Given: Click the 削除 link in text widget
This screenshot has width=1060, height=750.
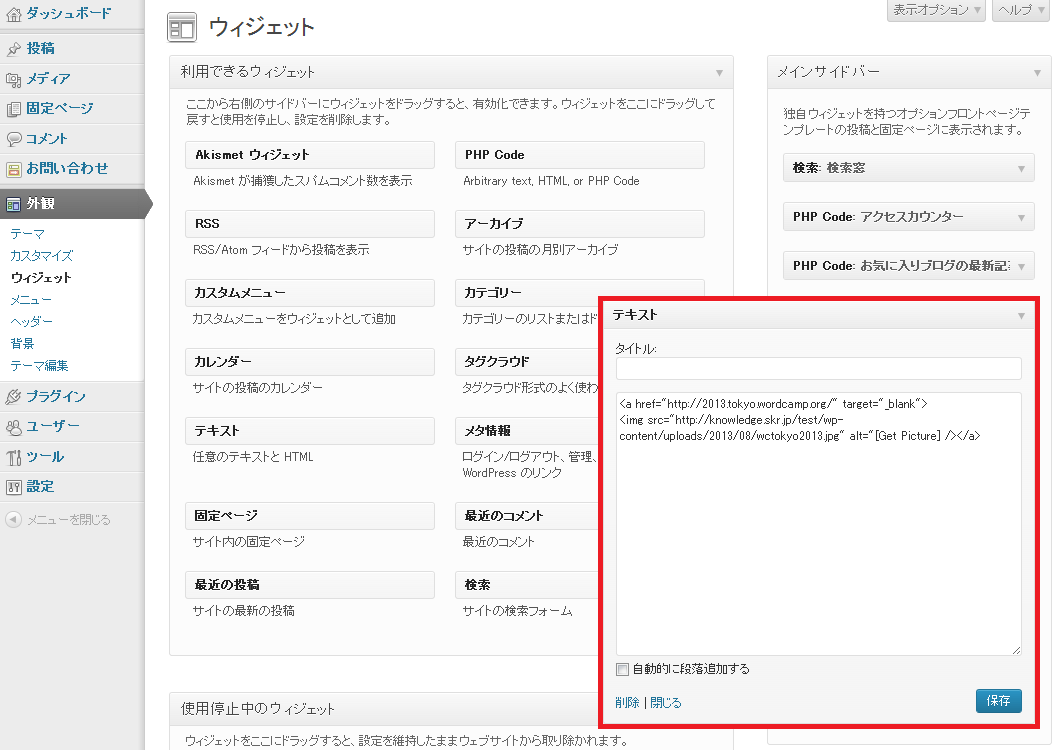Looking at the screenshot, I should [627, 702].
